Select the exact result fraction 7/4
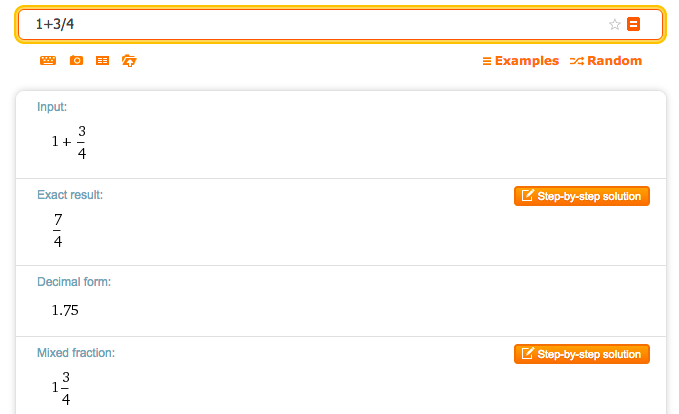Screen dimensions: 679x414 click(58, 231)
